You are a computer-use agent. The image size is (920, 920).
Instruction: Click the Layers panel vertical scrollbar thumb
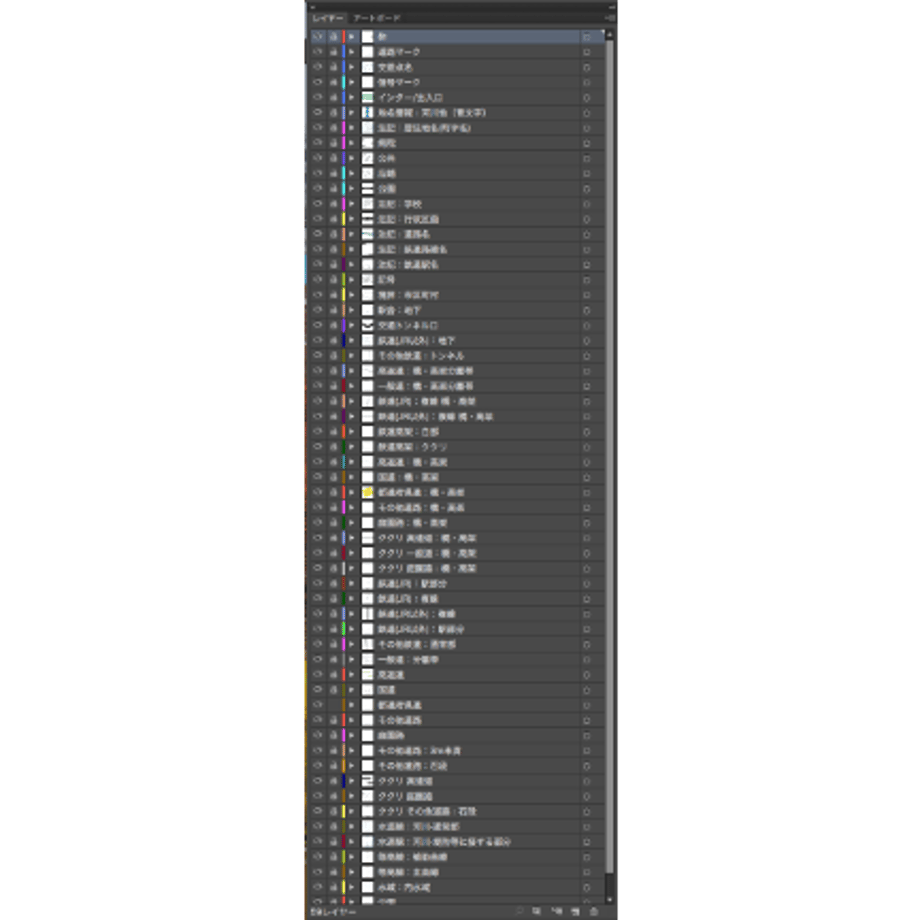[x=610, y=456]
